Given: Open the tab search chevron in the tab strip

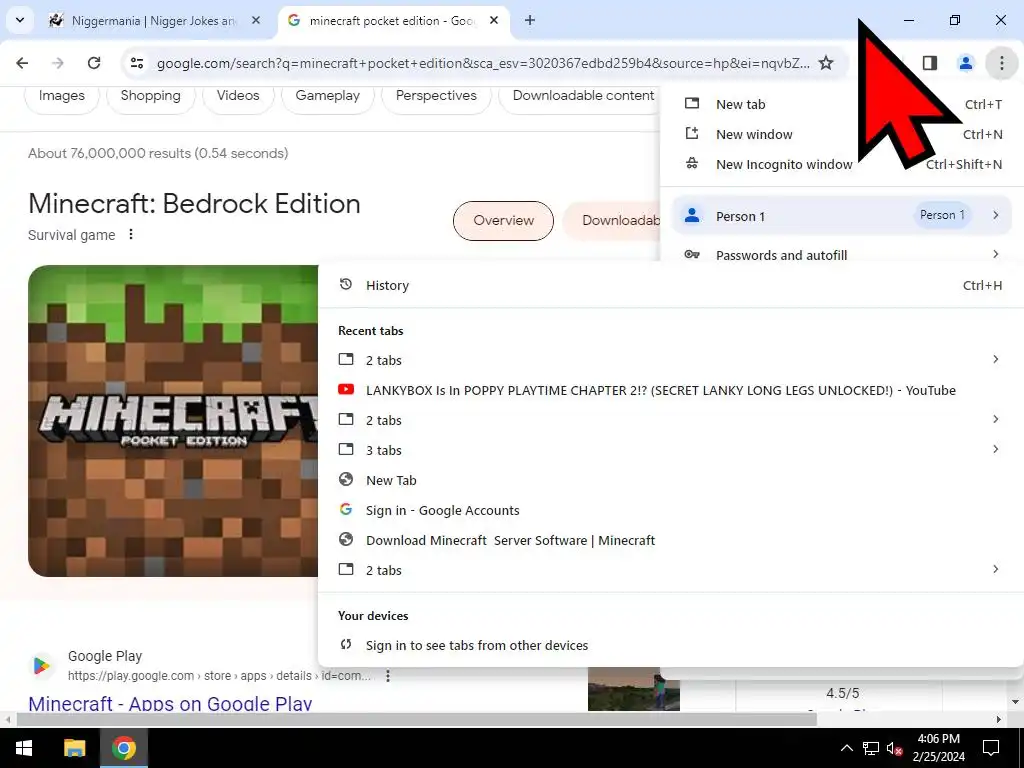Looking at the screenshot, I should click(x=20, y=20).
